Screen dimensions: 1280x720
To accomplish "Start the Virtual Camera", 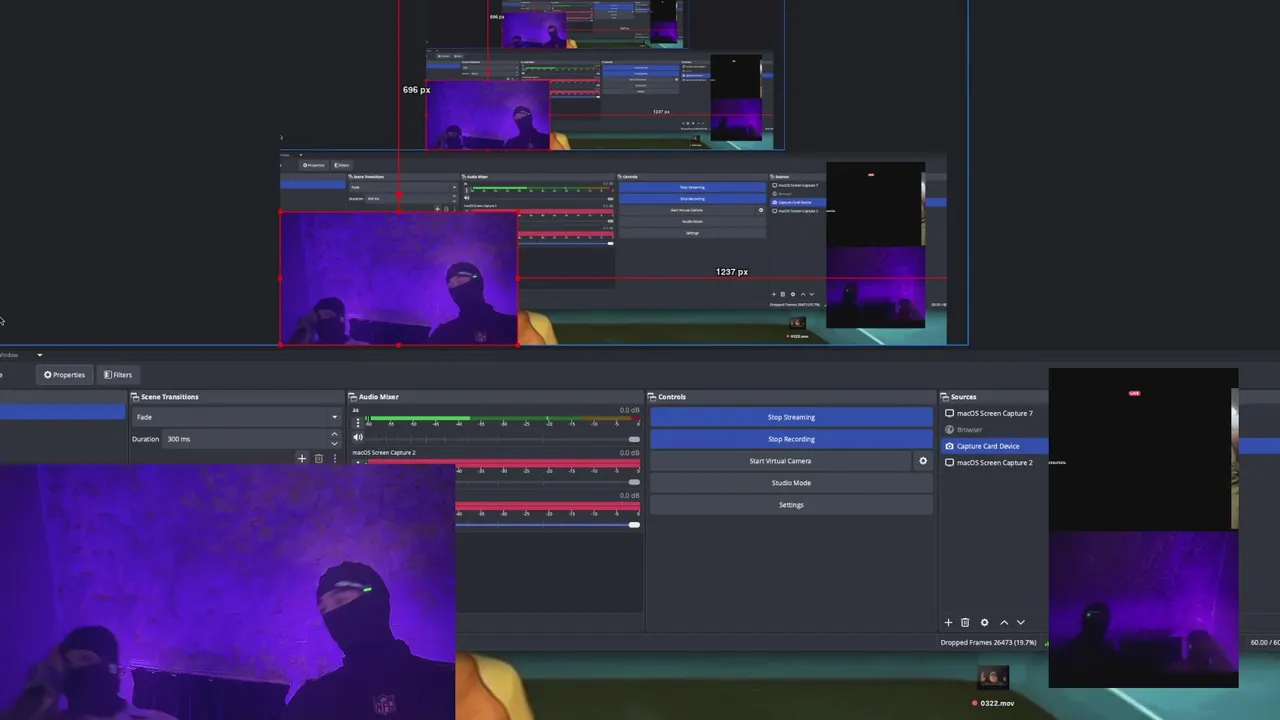I will [x=780, y=461].
